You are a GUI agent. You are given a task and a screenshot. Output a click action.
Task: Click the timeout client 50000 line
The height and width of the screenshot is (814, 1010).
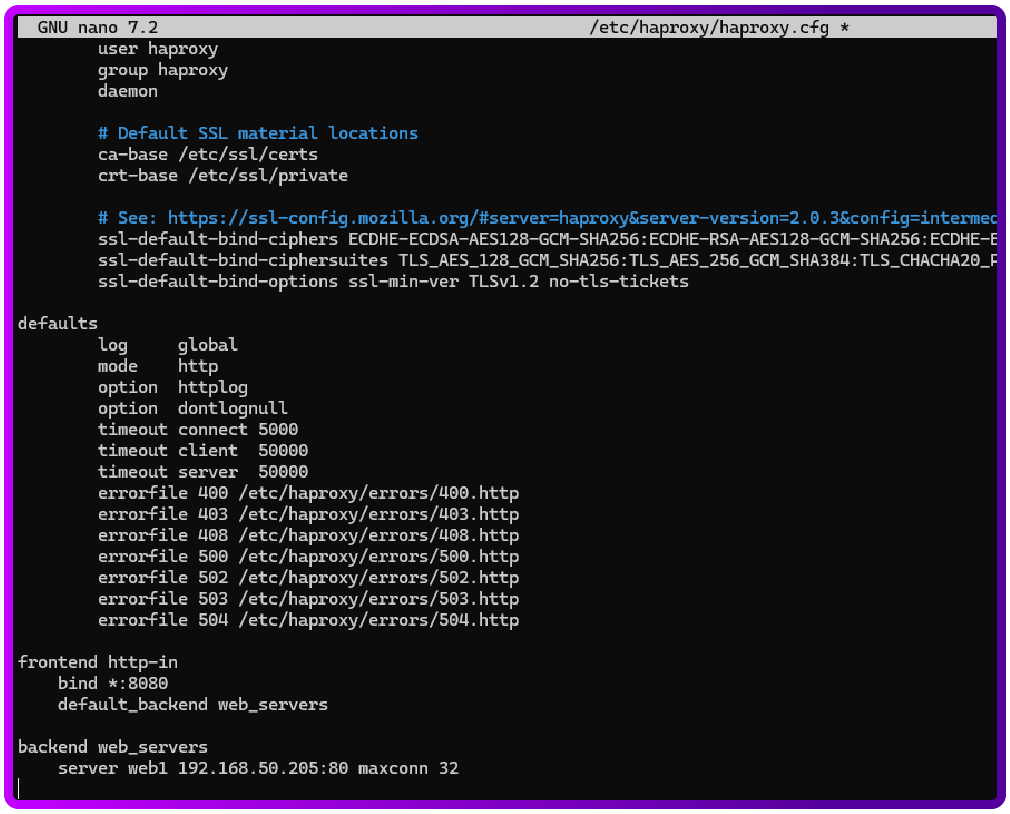click(x=200, y=450)
